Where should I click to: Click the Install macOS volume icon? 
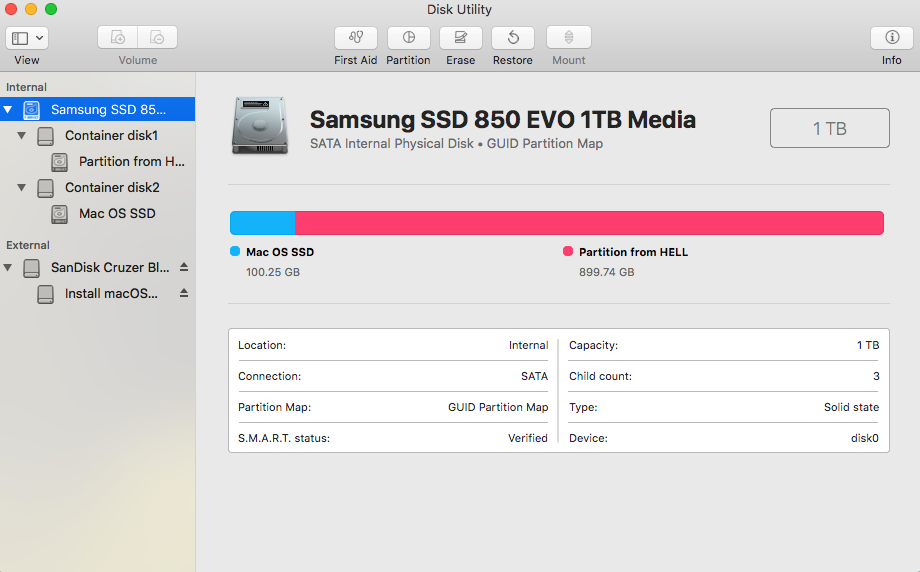click(x=45, y=294)
